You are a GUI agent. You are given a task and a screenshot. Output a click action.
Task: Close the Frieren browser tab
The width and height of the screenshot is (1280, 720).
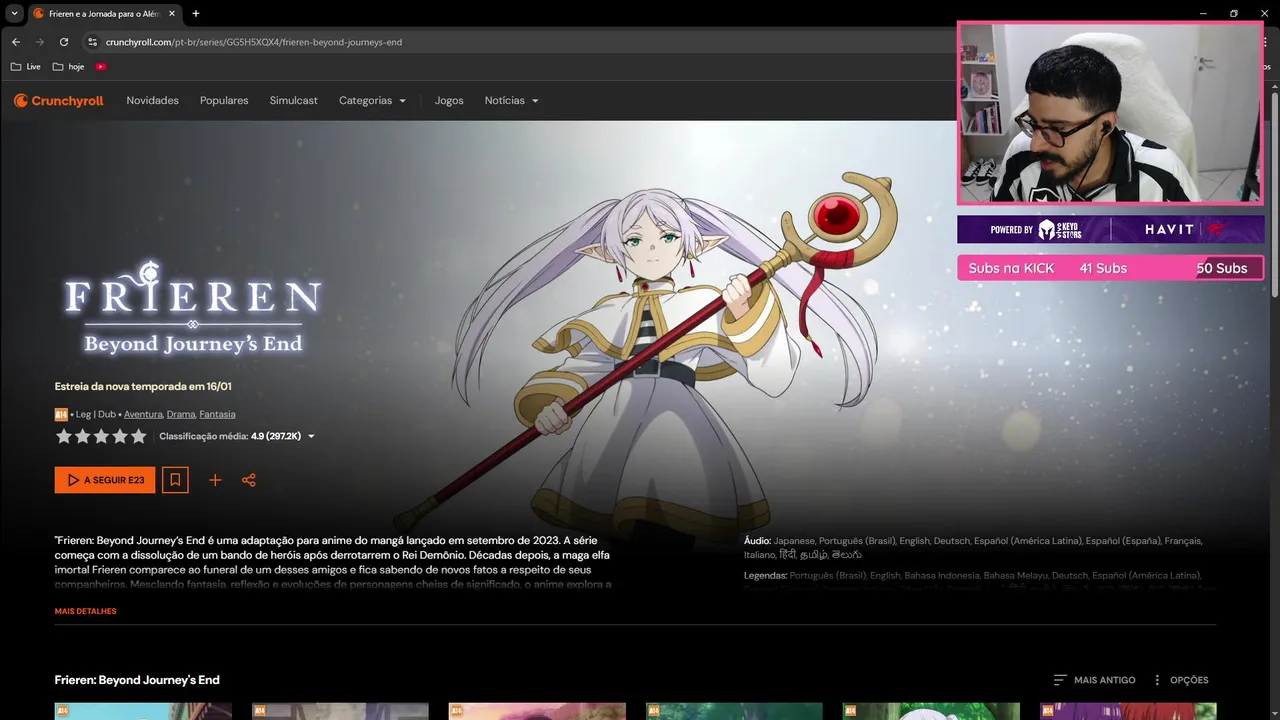(172, 14)
